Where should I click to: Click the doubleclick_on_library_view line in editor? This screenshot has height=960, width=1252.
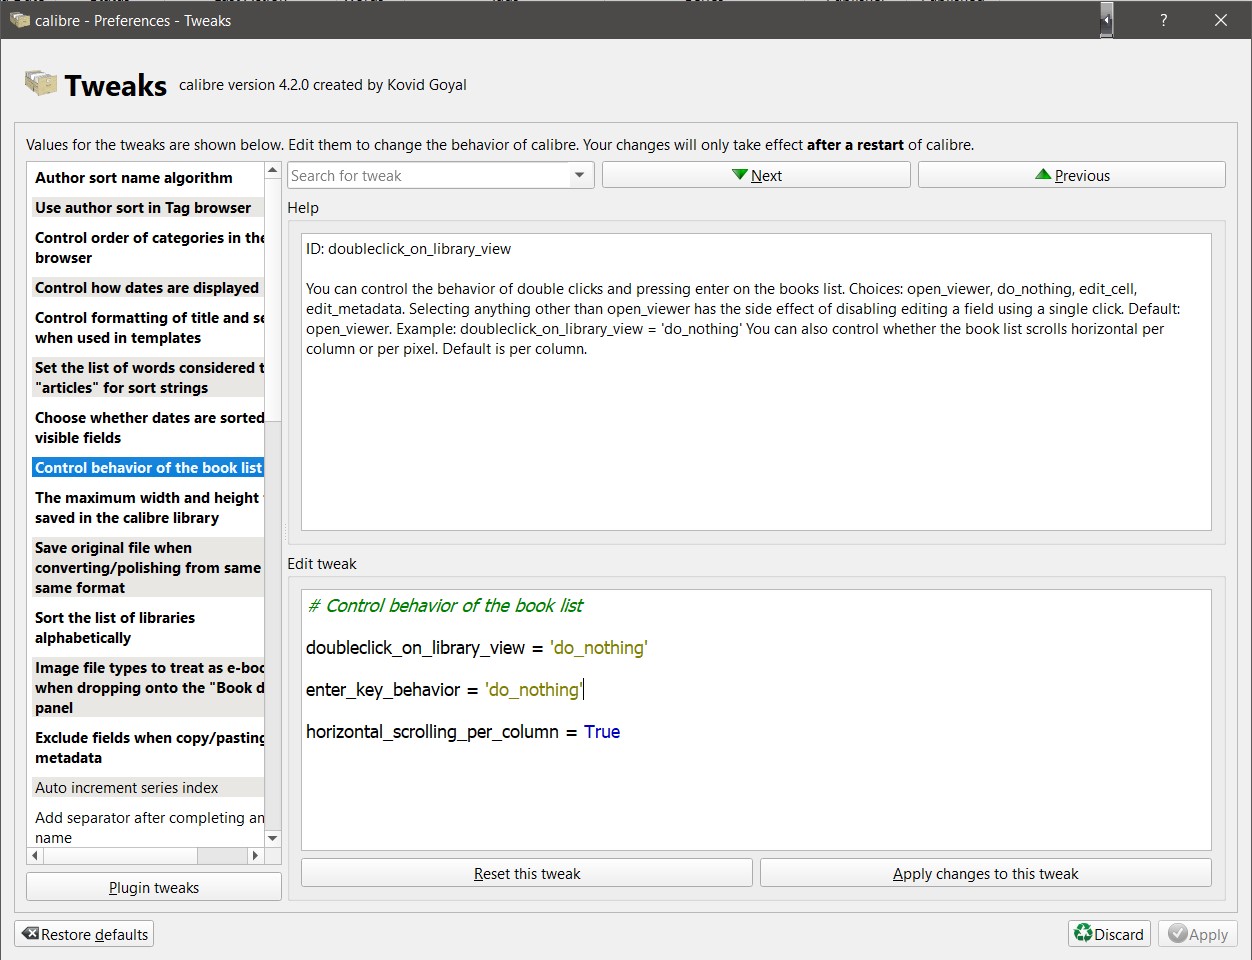pos(477,648)
